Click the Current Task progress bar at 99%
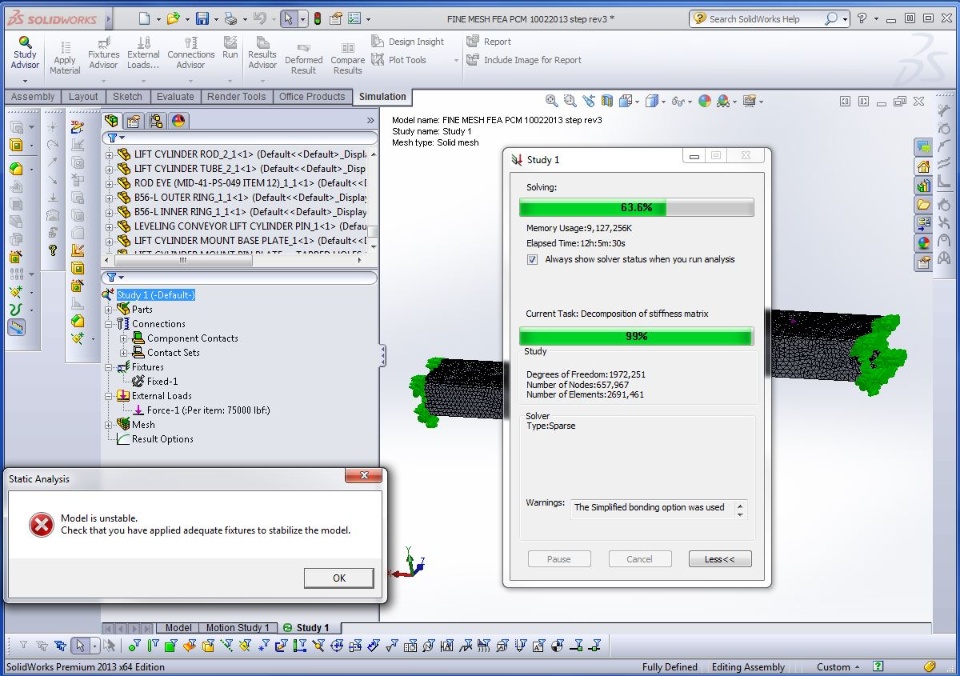Screen dimensions: 960x676 tap(637, 336)
